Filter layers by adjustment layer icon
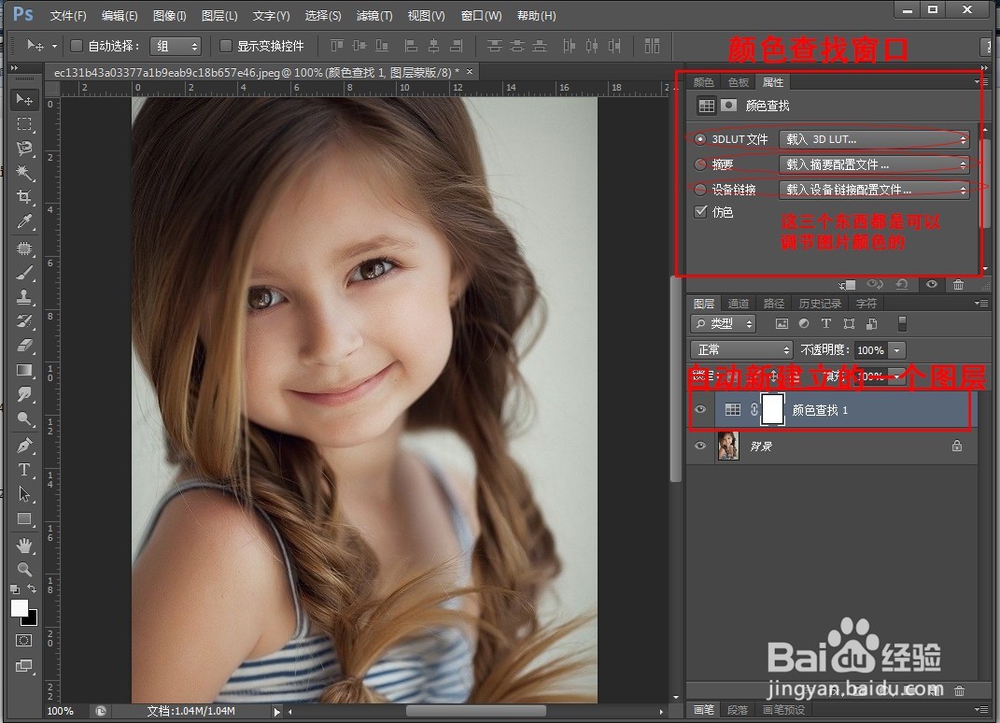This screenshot has width=1000, height=723. tap(804, 324)
